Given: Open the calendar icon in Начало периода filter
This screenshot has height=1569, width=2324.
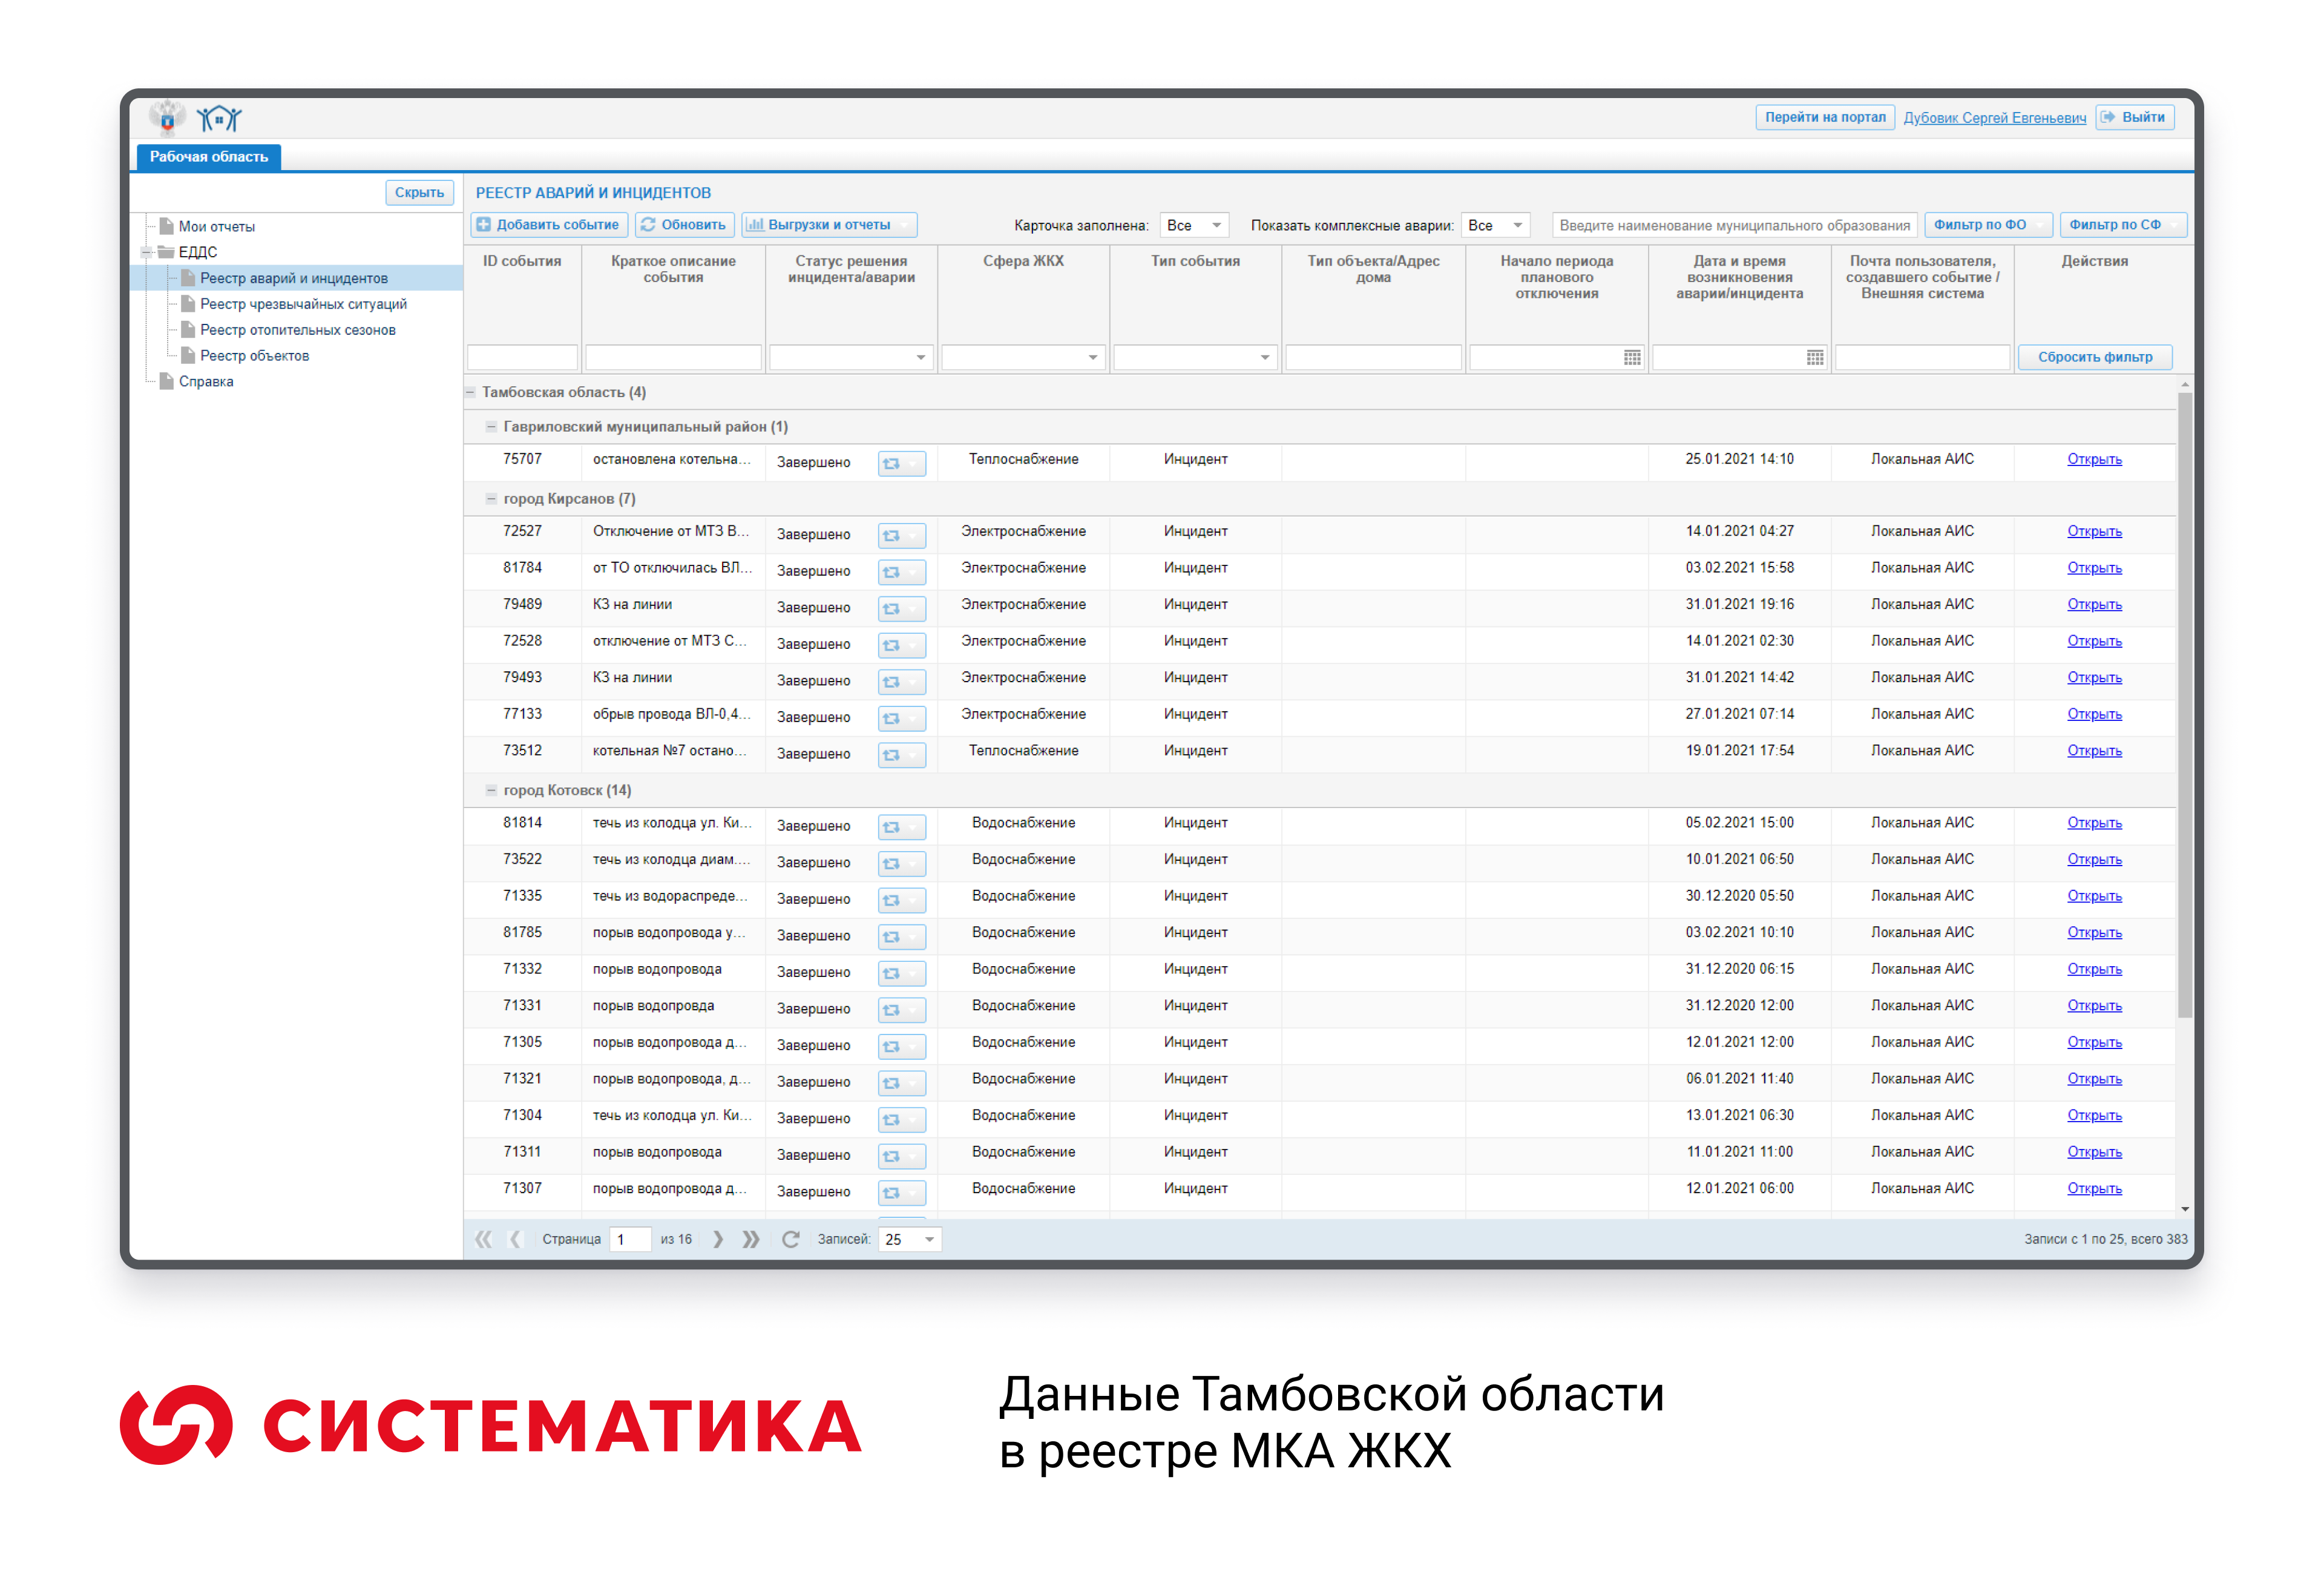Looking at the screenshot, I should [x=1633, y=357].
